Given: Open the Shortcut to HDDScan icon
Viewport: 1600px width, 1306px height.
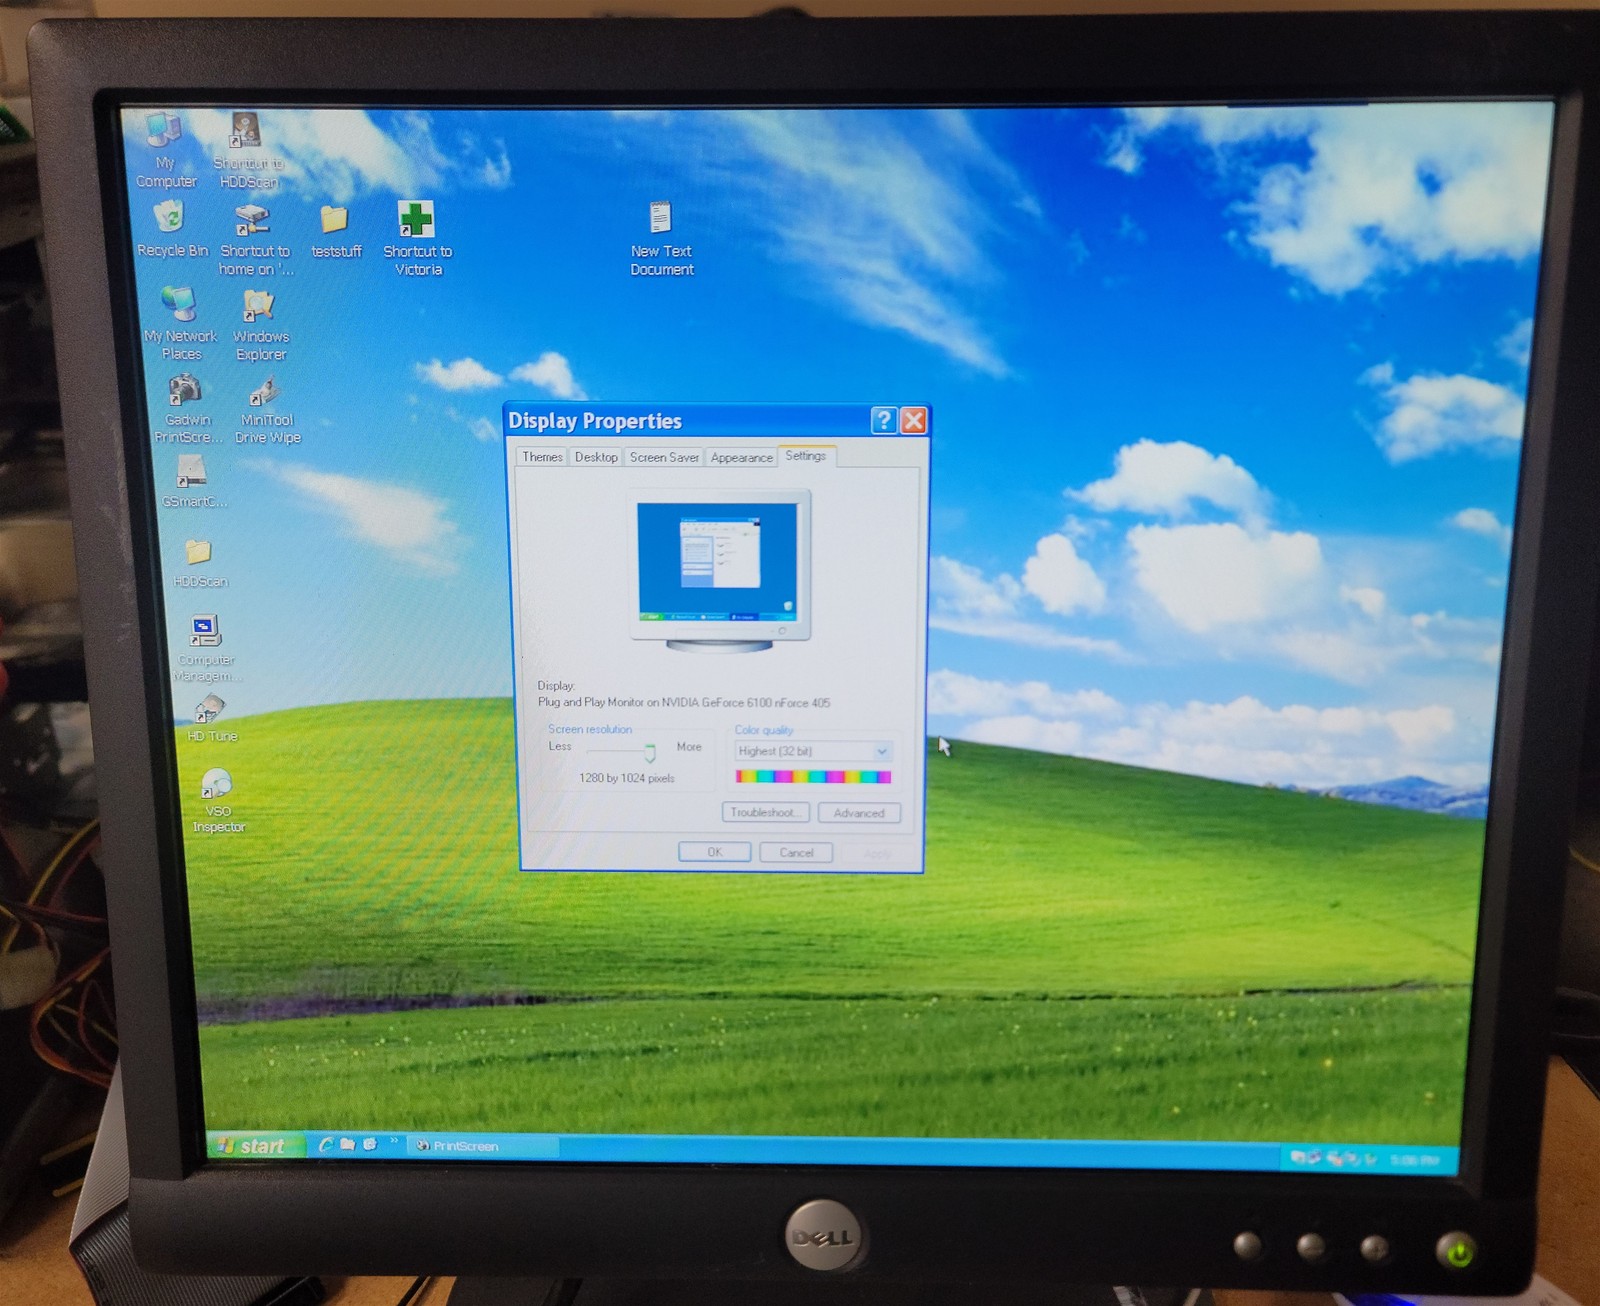Looking at the screenshot, I should 248,150.
